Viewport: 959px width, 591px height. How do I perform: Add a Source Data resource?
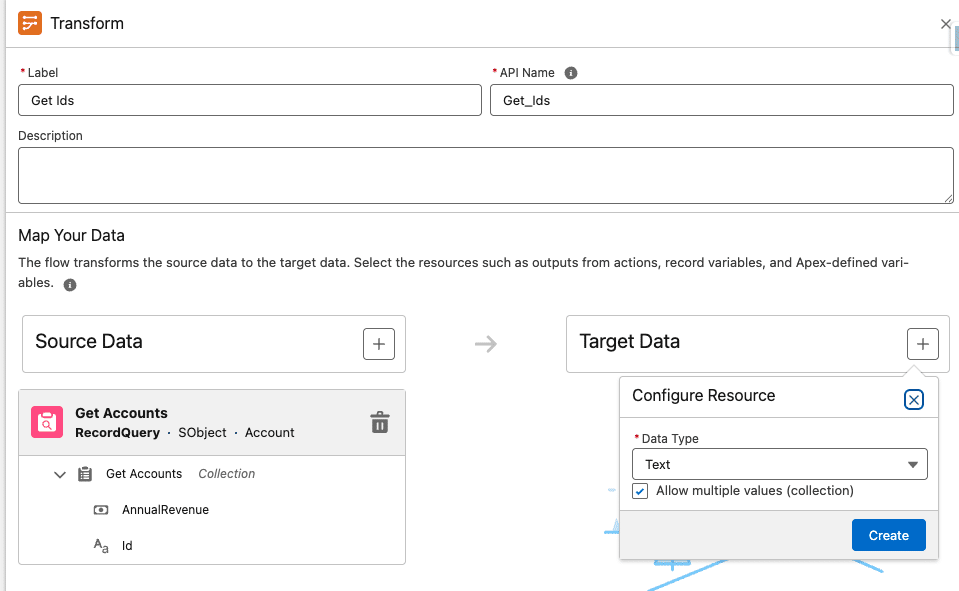pyautogui.click(x=378, y=344)
